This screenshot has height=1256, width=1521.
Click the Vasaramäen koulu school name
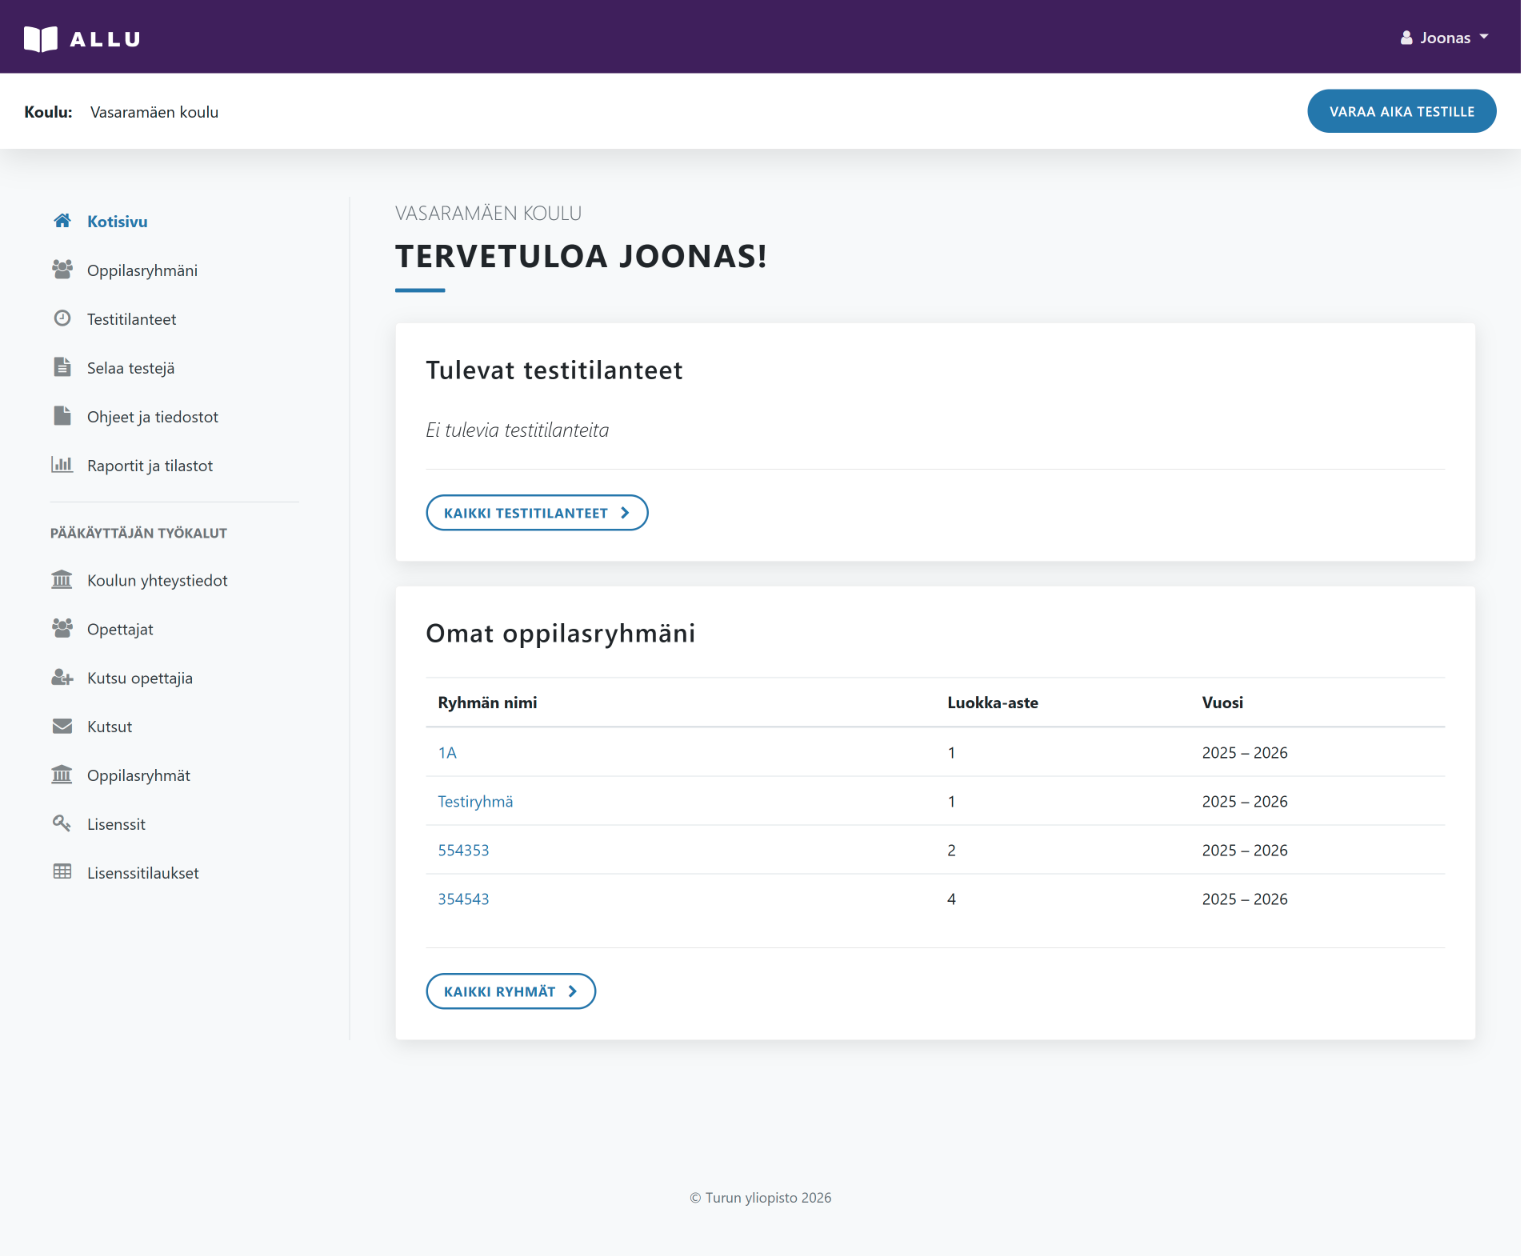pyautogui.click(x=154, y=112)
